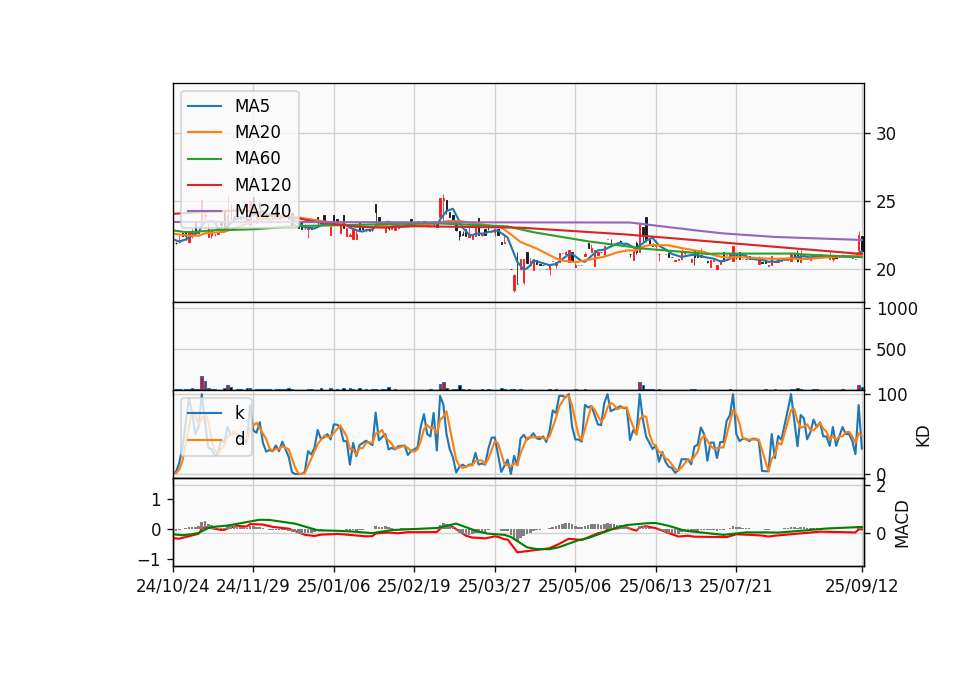Click the 25/07/21 date axis label

[x=736, y=586]
